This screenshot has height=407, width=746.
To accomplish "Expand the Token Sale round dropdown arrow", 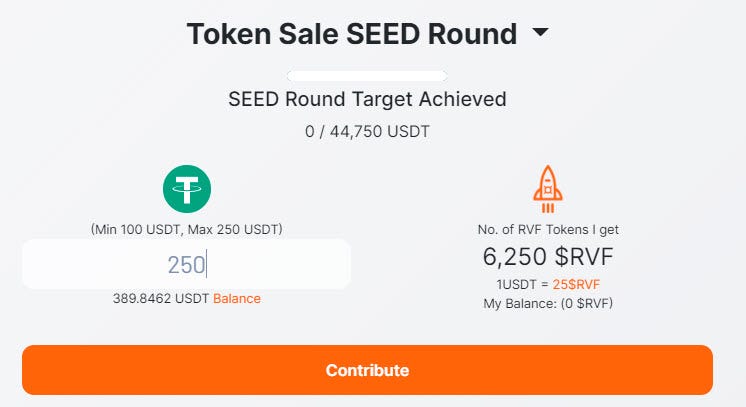I will [x=540, y=32].
